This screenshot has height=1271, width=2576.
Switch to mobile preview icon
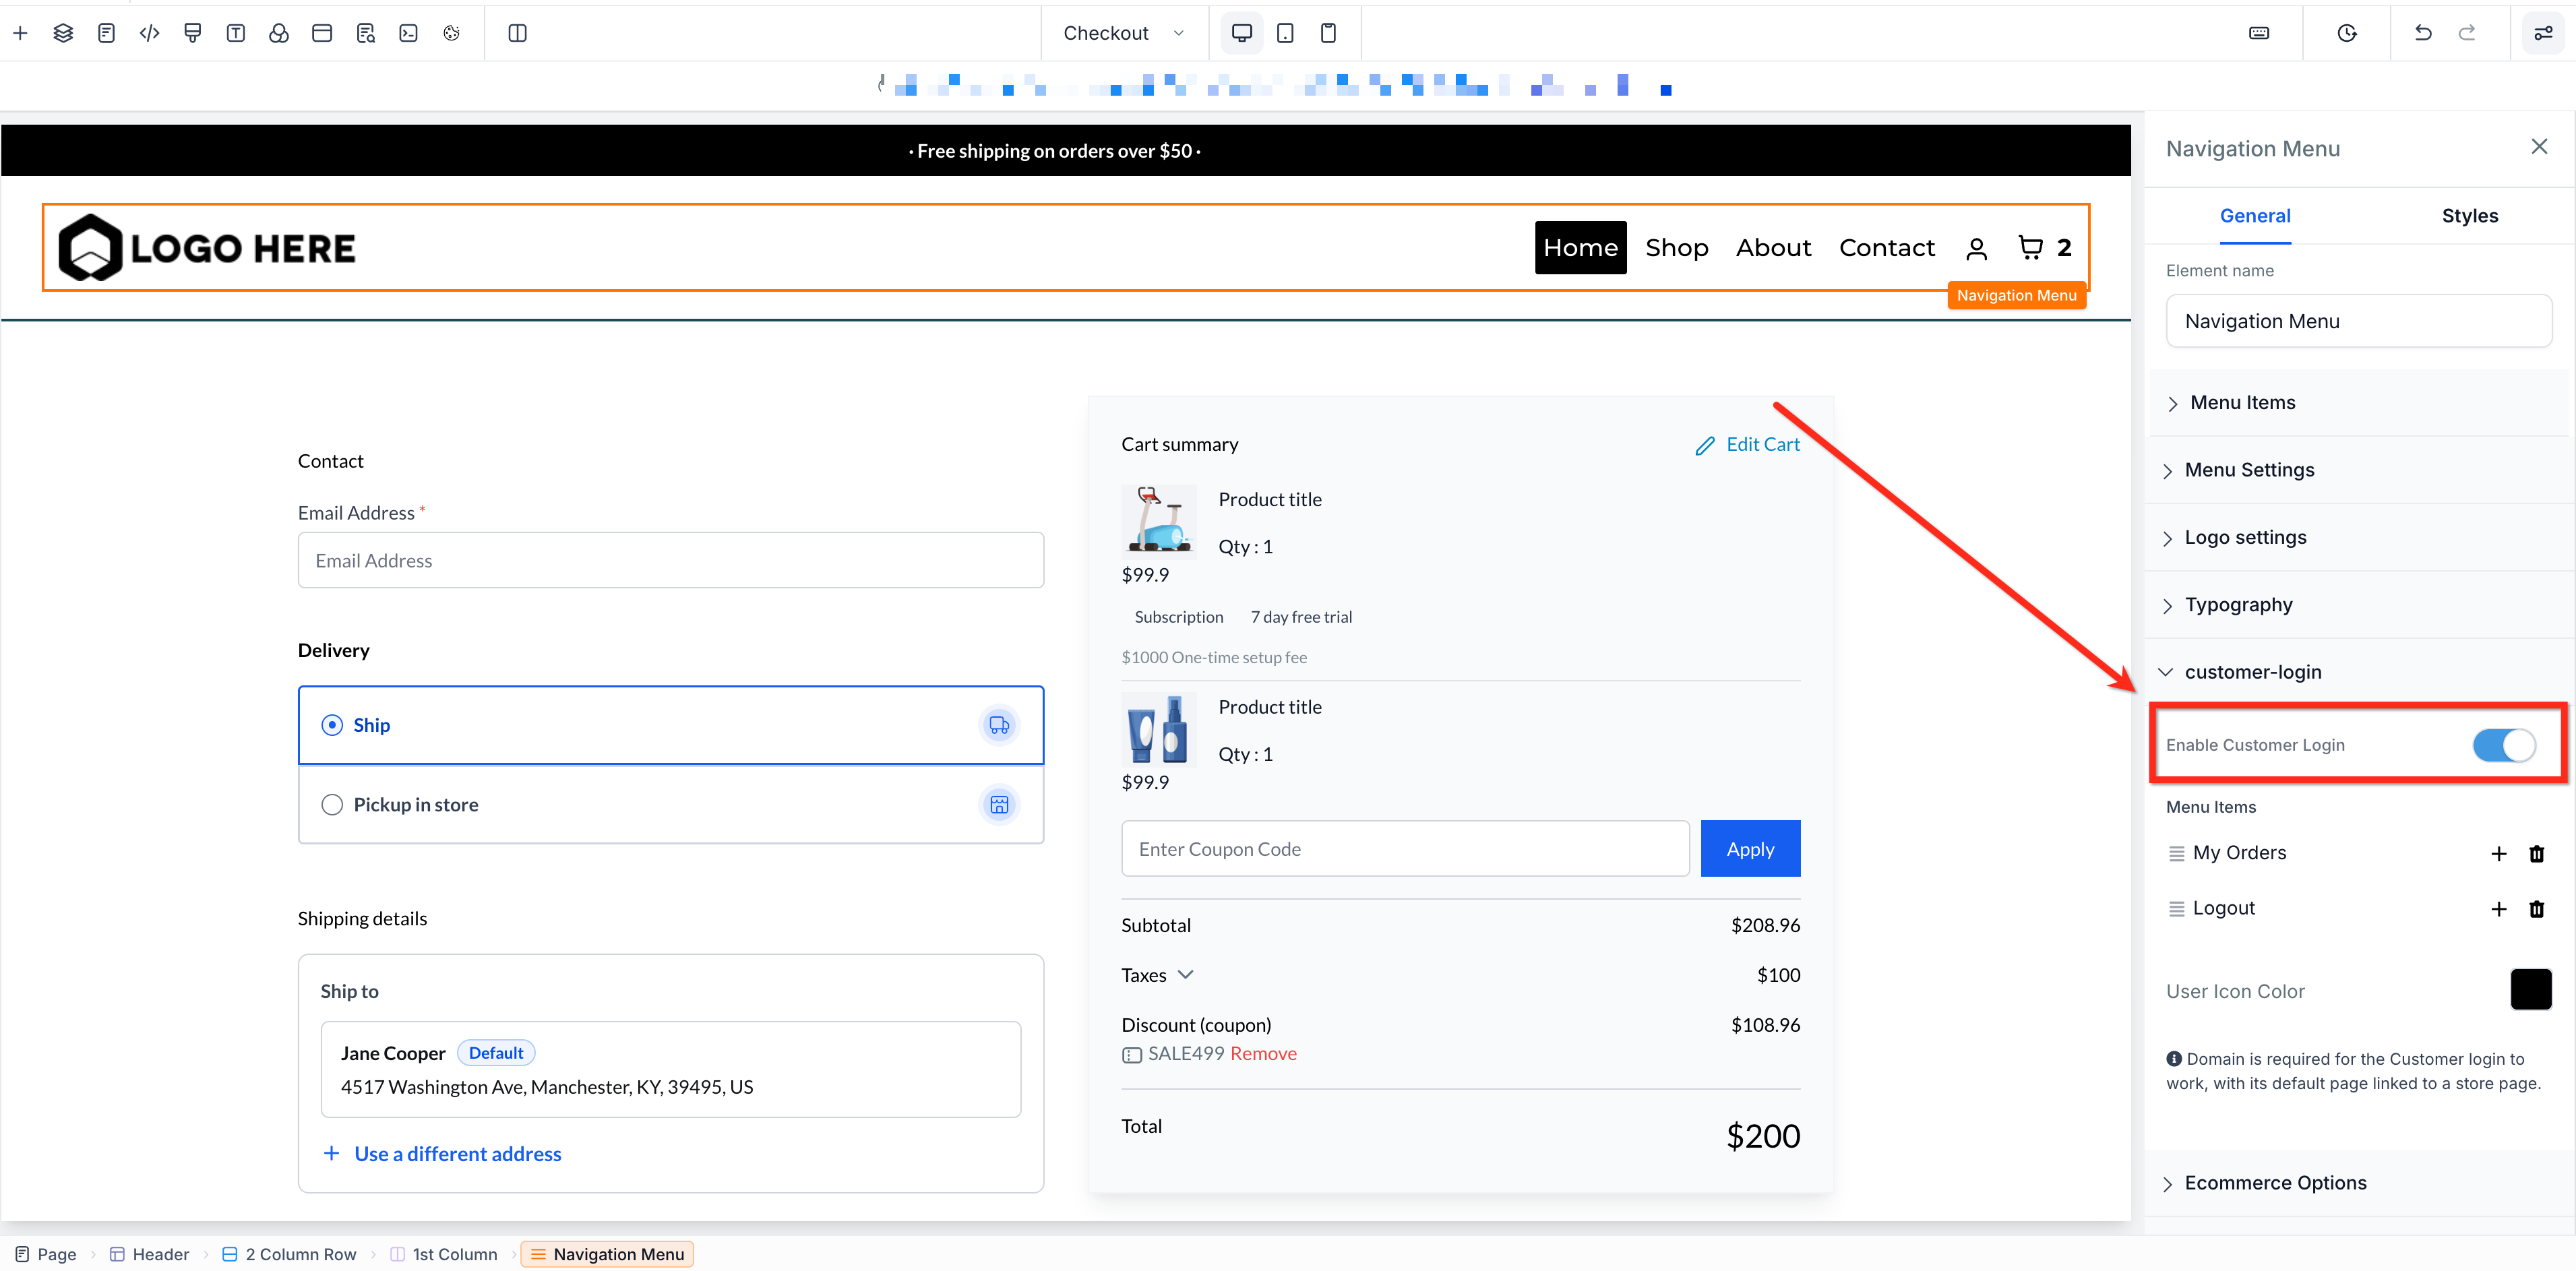coord(1328,33)
